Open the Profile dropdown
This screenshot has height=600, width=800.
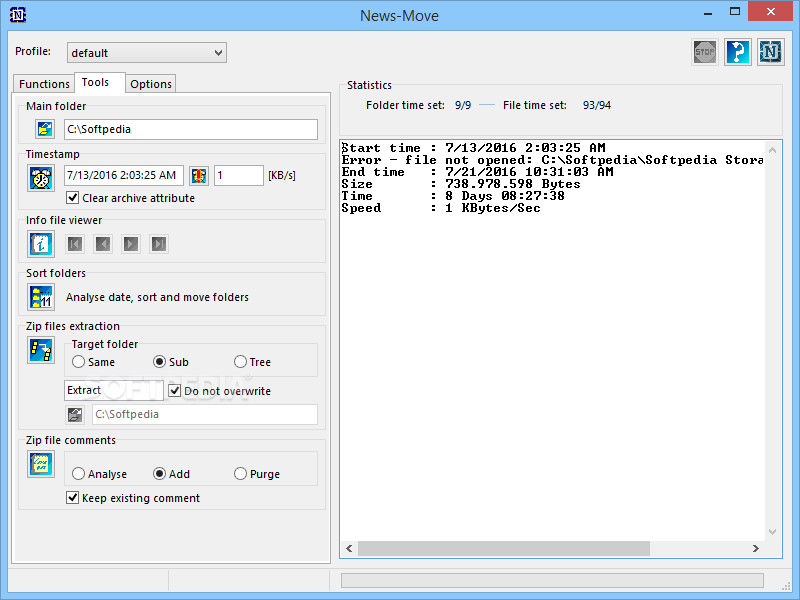[147, 53]
